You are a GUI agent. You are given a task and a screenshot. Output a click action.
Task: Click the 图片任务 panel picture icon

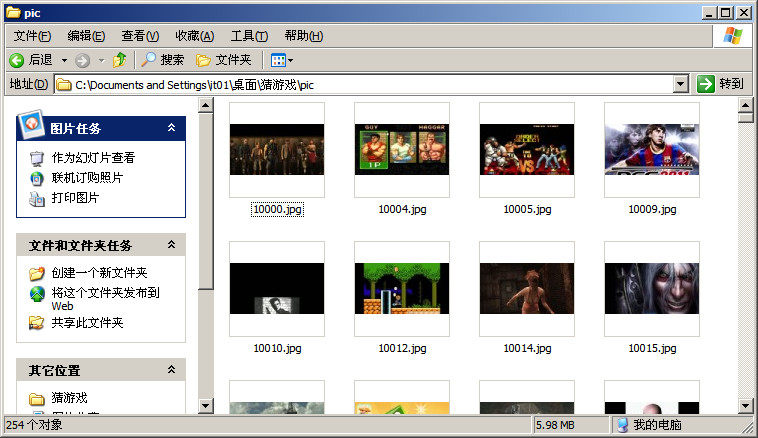click(x=31, y=124)
